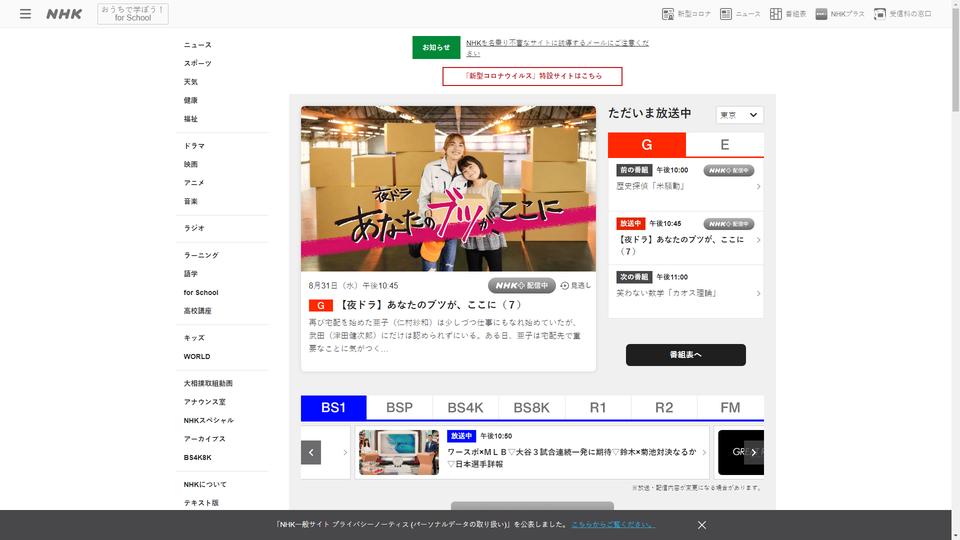Click NHK+ 配信中 badge under main image

click(x=522, y=285)
